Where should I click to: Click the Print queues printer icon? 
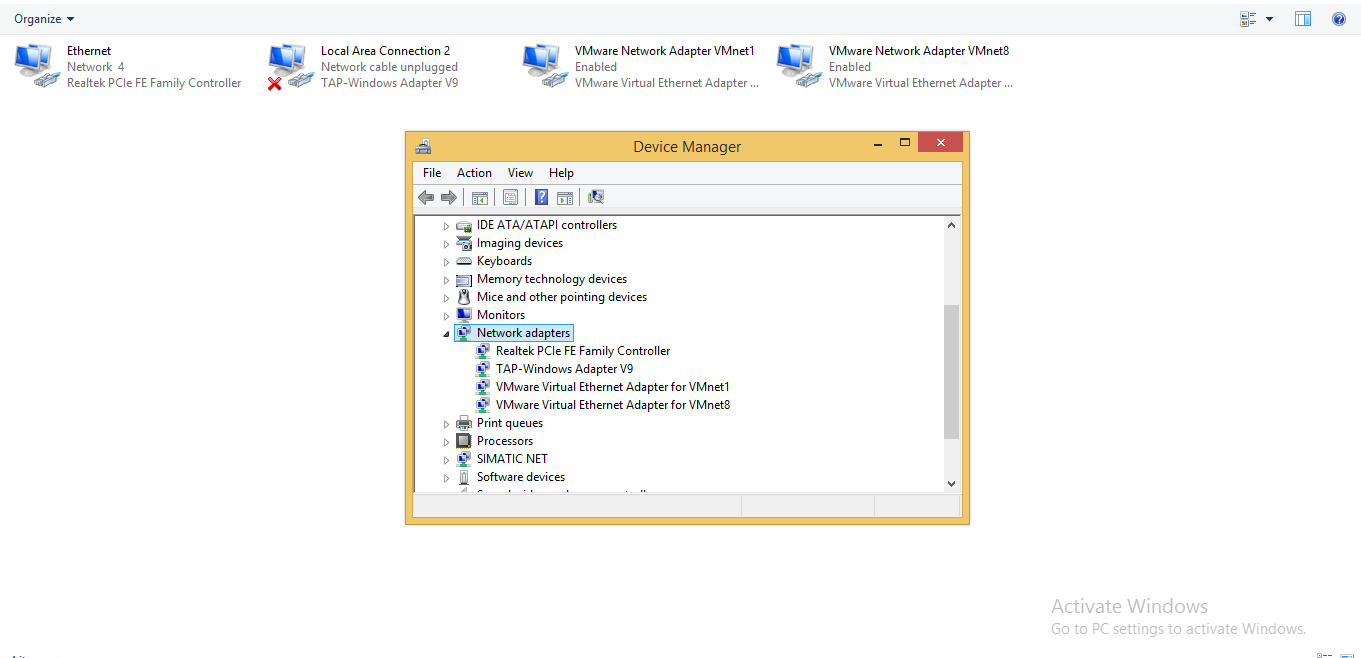pyautogui.click(x=464, y=423)
